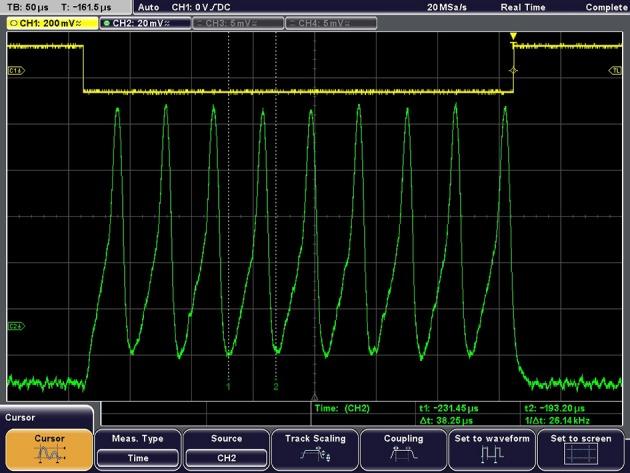Click the yellow C1 ground level marker
The image size is (630, 473).
(14, 70)
